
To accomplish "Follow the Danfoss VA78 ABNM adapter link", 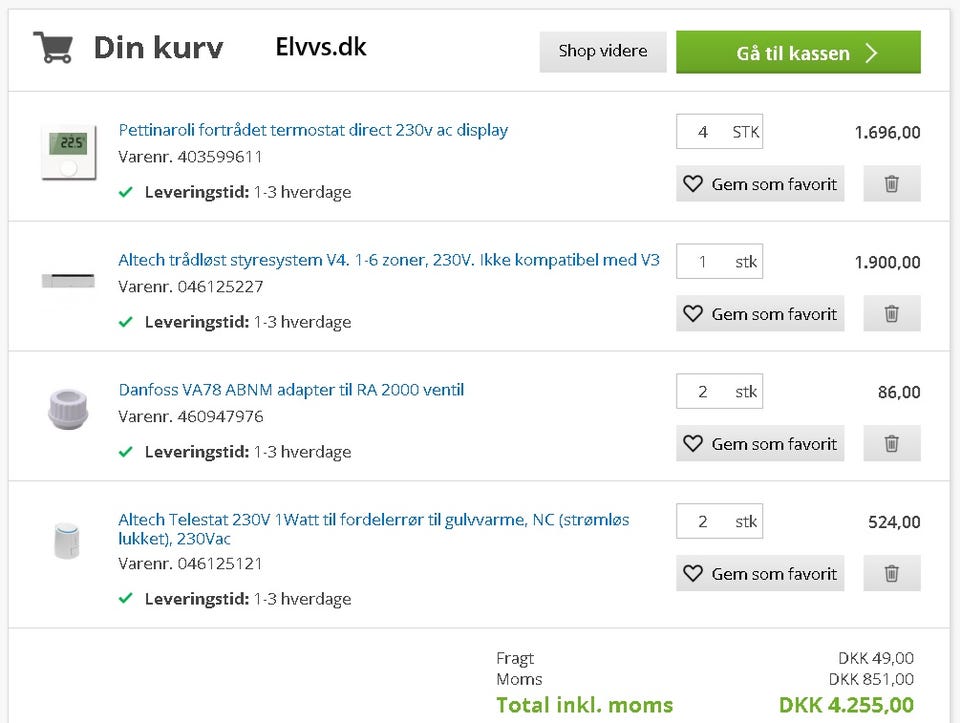I will click(291, 390).
